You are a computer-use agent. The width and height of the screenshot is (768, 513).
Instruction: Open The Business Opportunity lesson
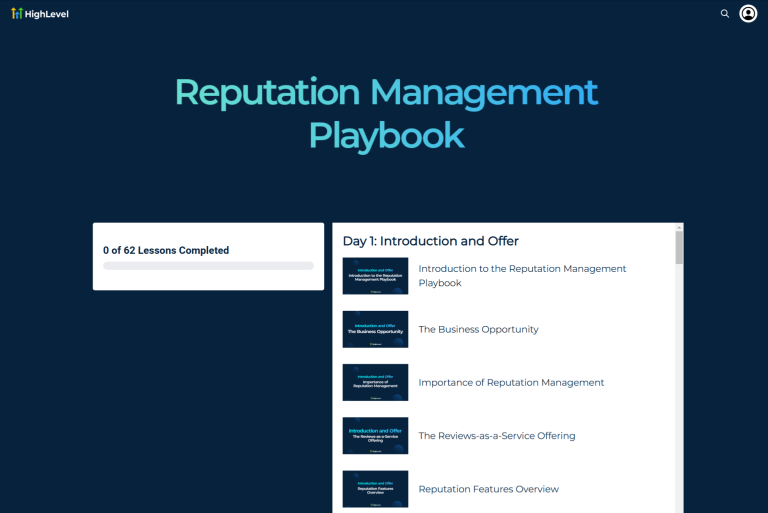[478, 329]
